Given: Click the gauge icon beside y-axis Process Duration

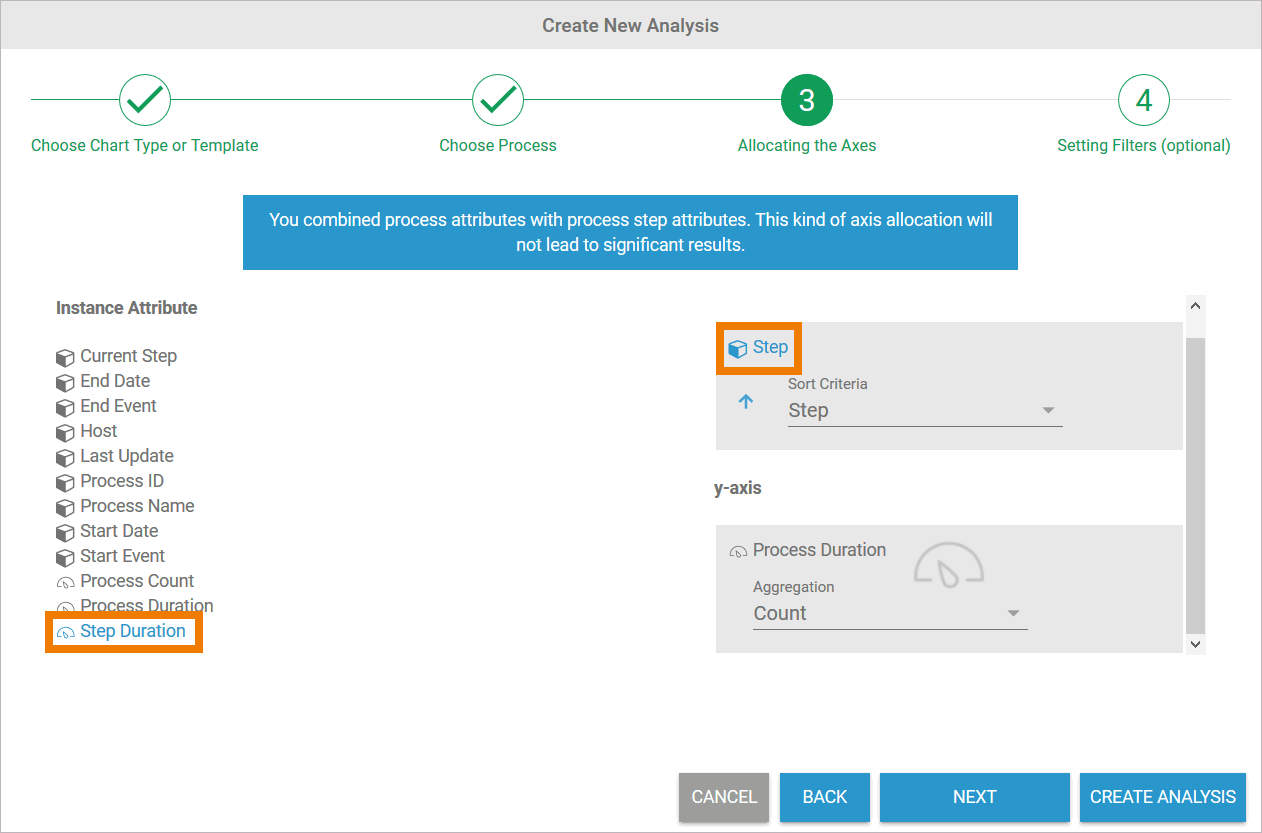Looking at the screenshot, I should click(738, 551).
